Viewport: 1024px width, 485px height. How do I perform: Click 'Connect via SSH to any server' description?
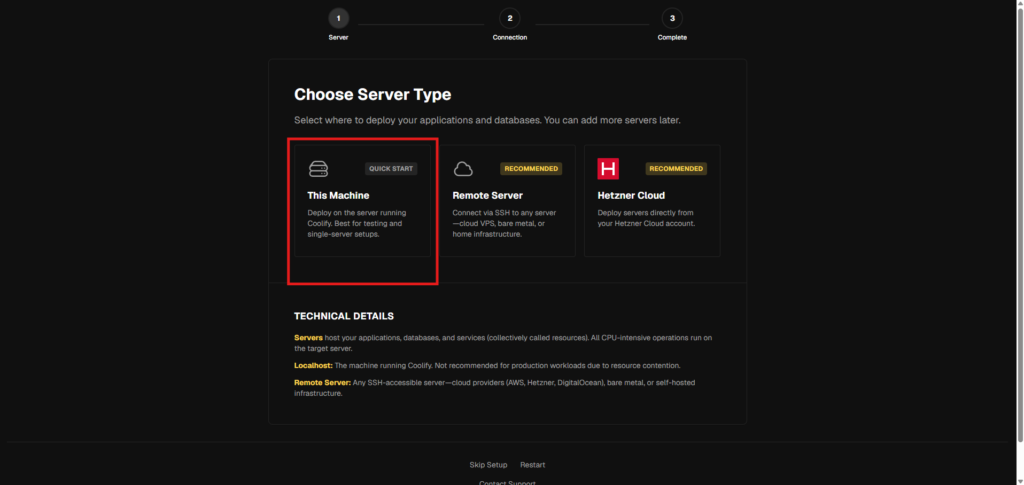click(504, 223)
